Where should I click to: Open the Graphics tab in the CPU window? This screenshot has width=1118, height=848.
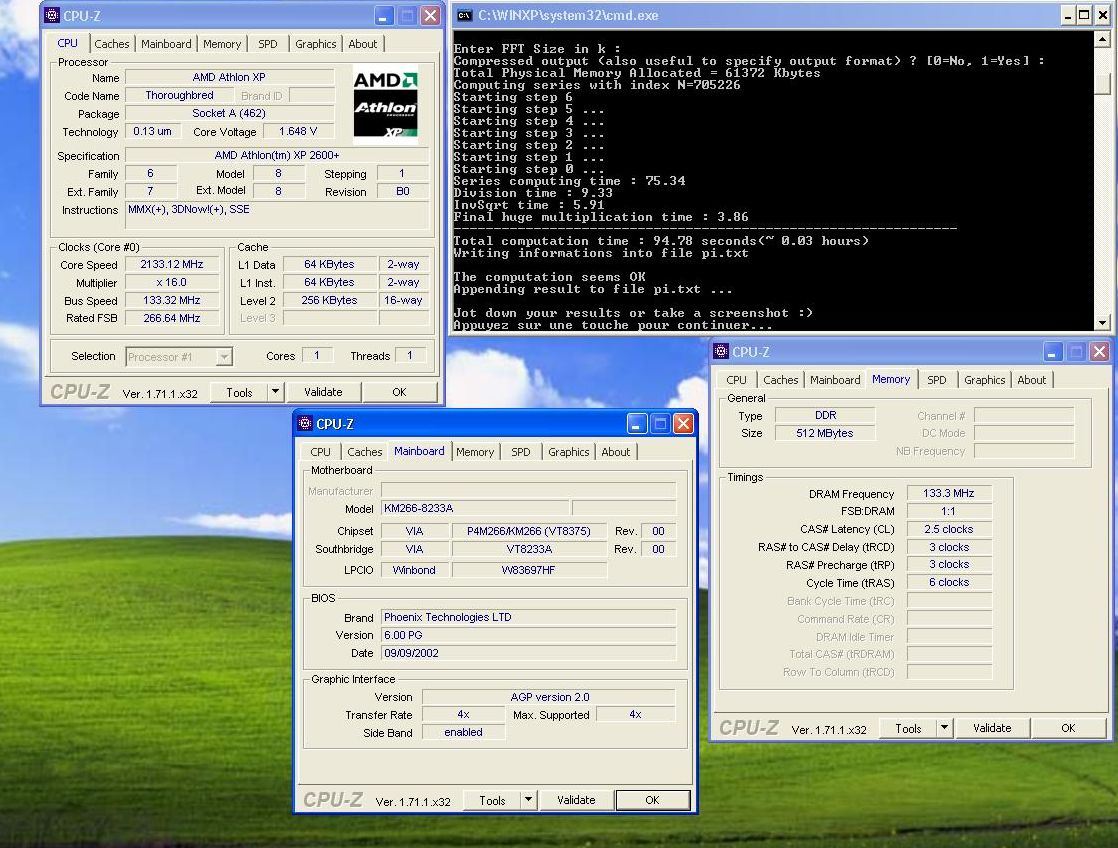tap(315, 44)
